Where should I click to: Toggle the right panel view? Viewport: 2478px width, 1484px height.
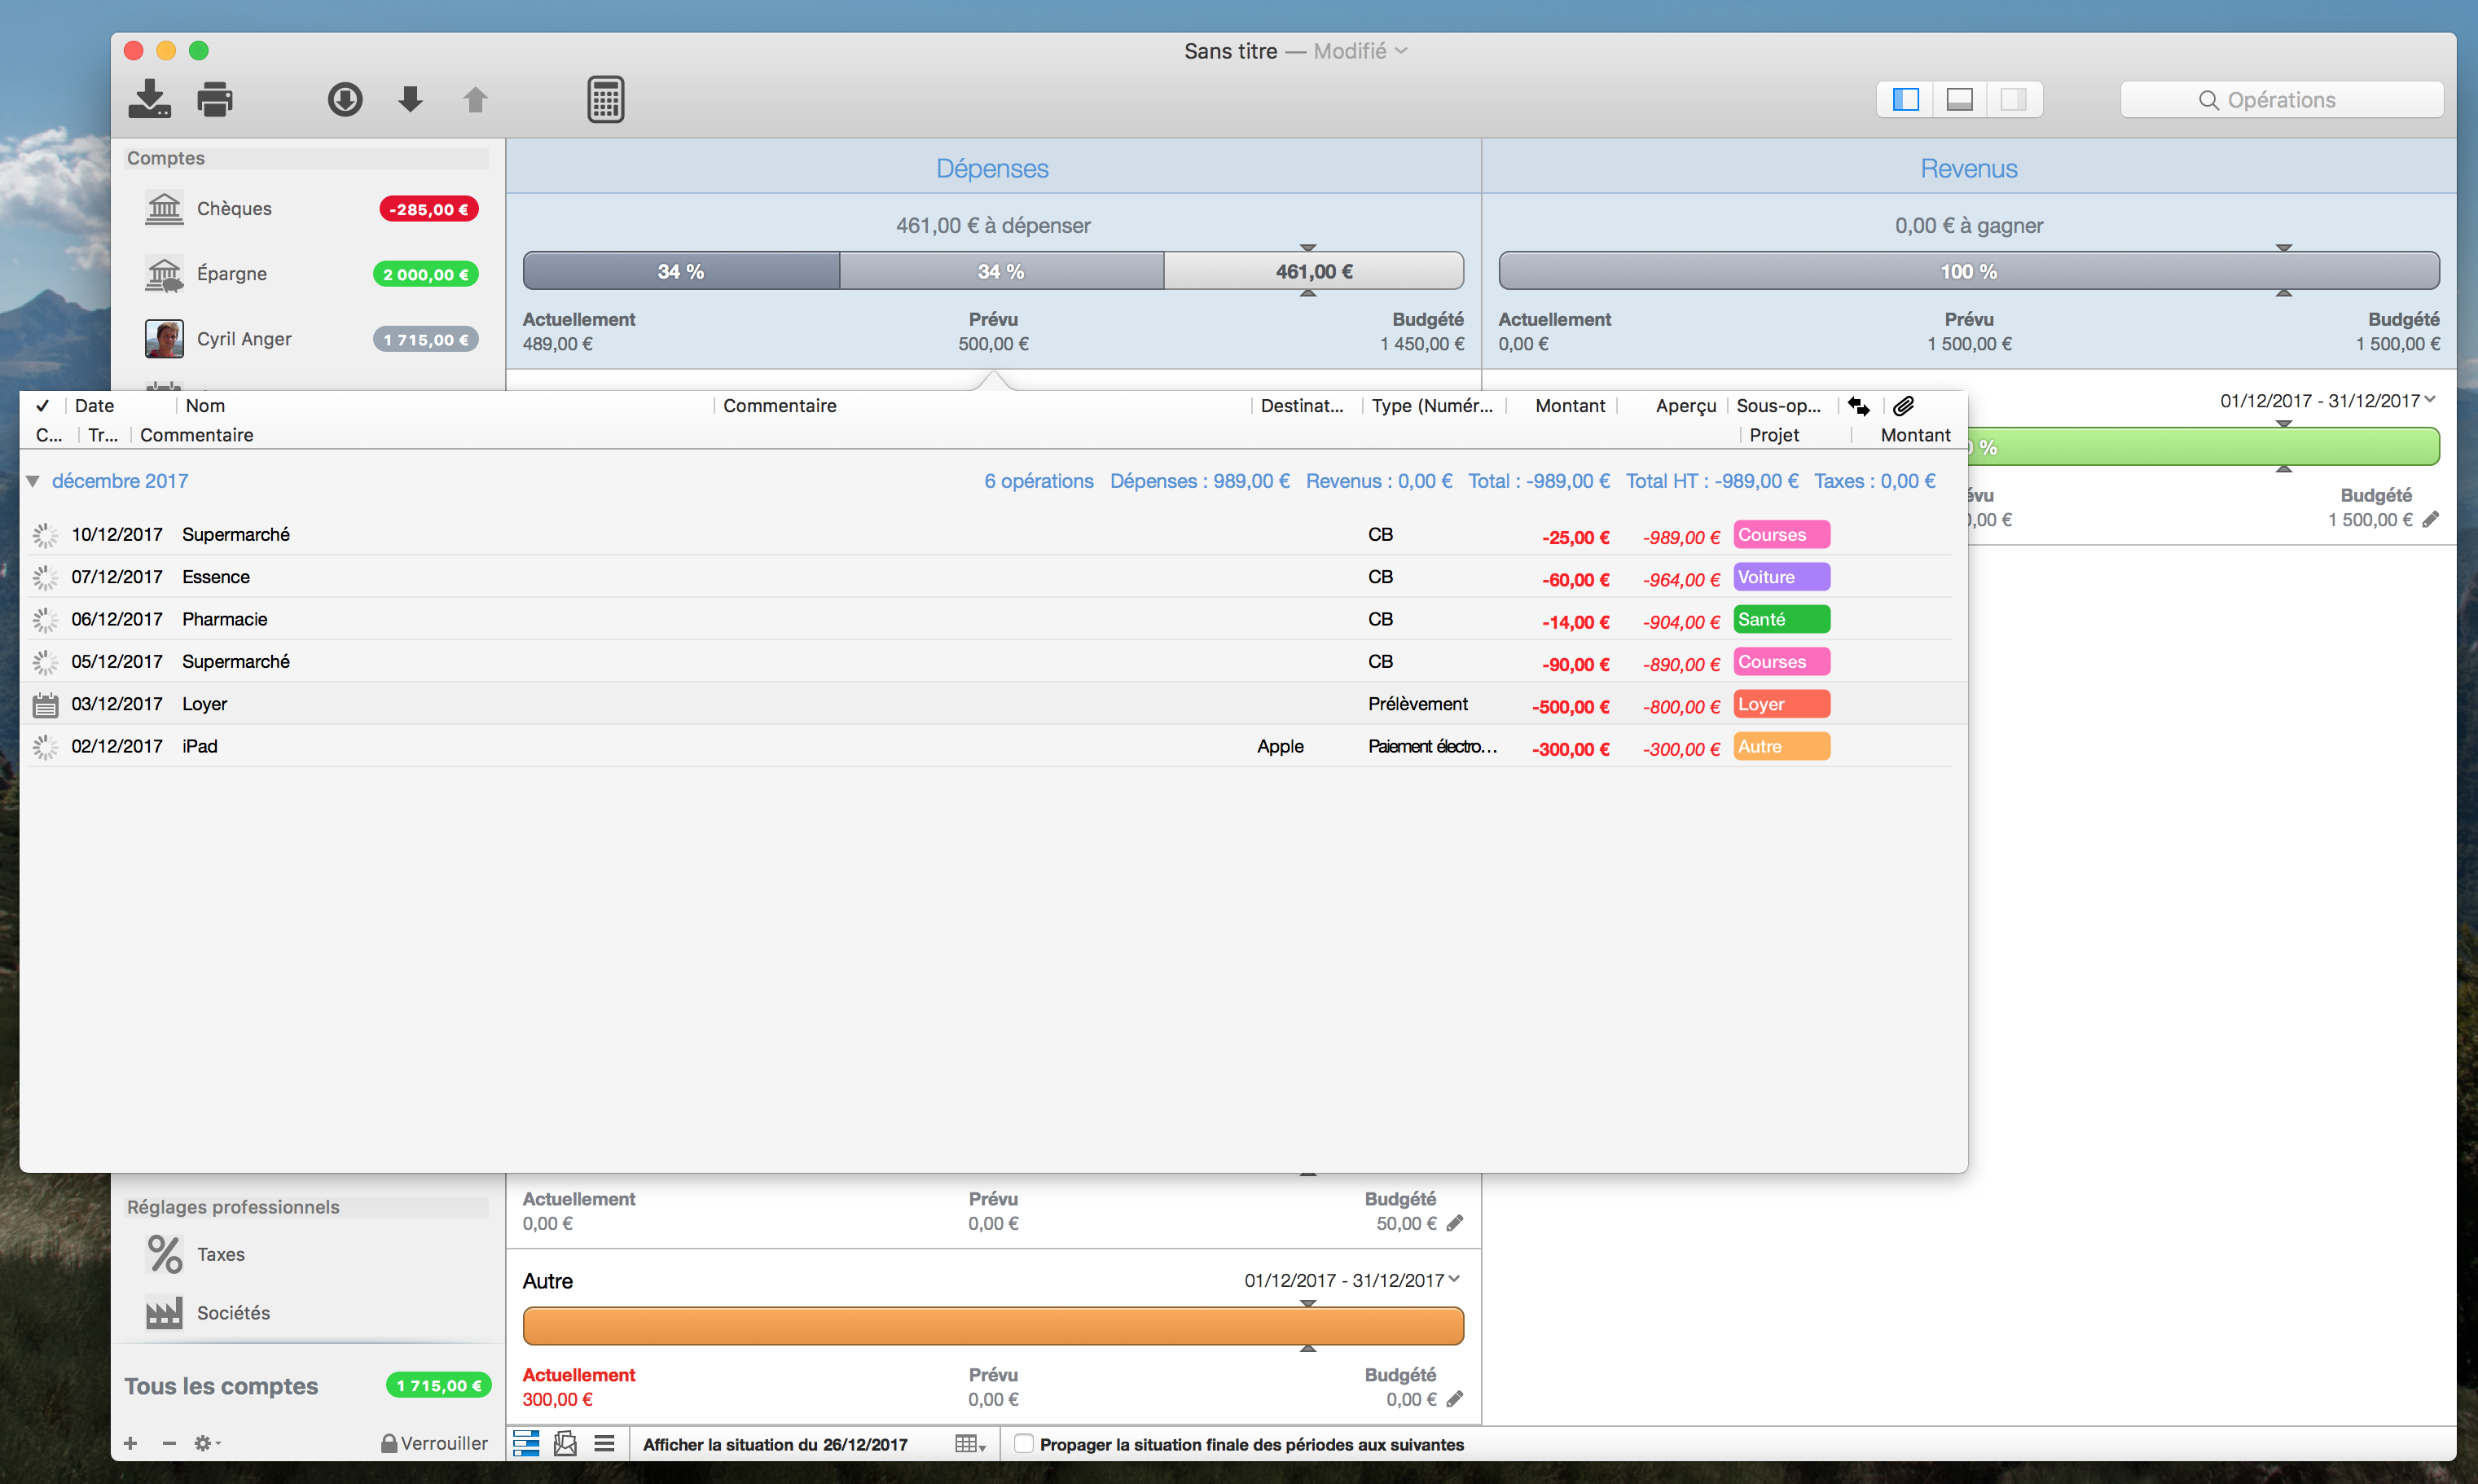click(2013, 99)
